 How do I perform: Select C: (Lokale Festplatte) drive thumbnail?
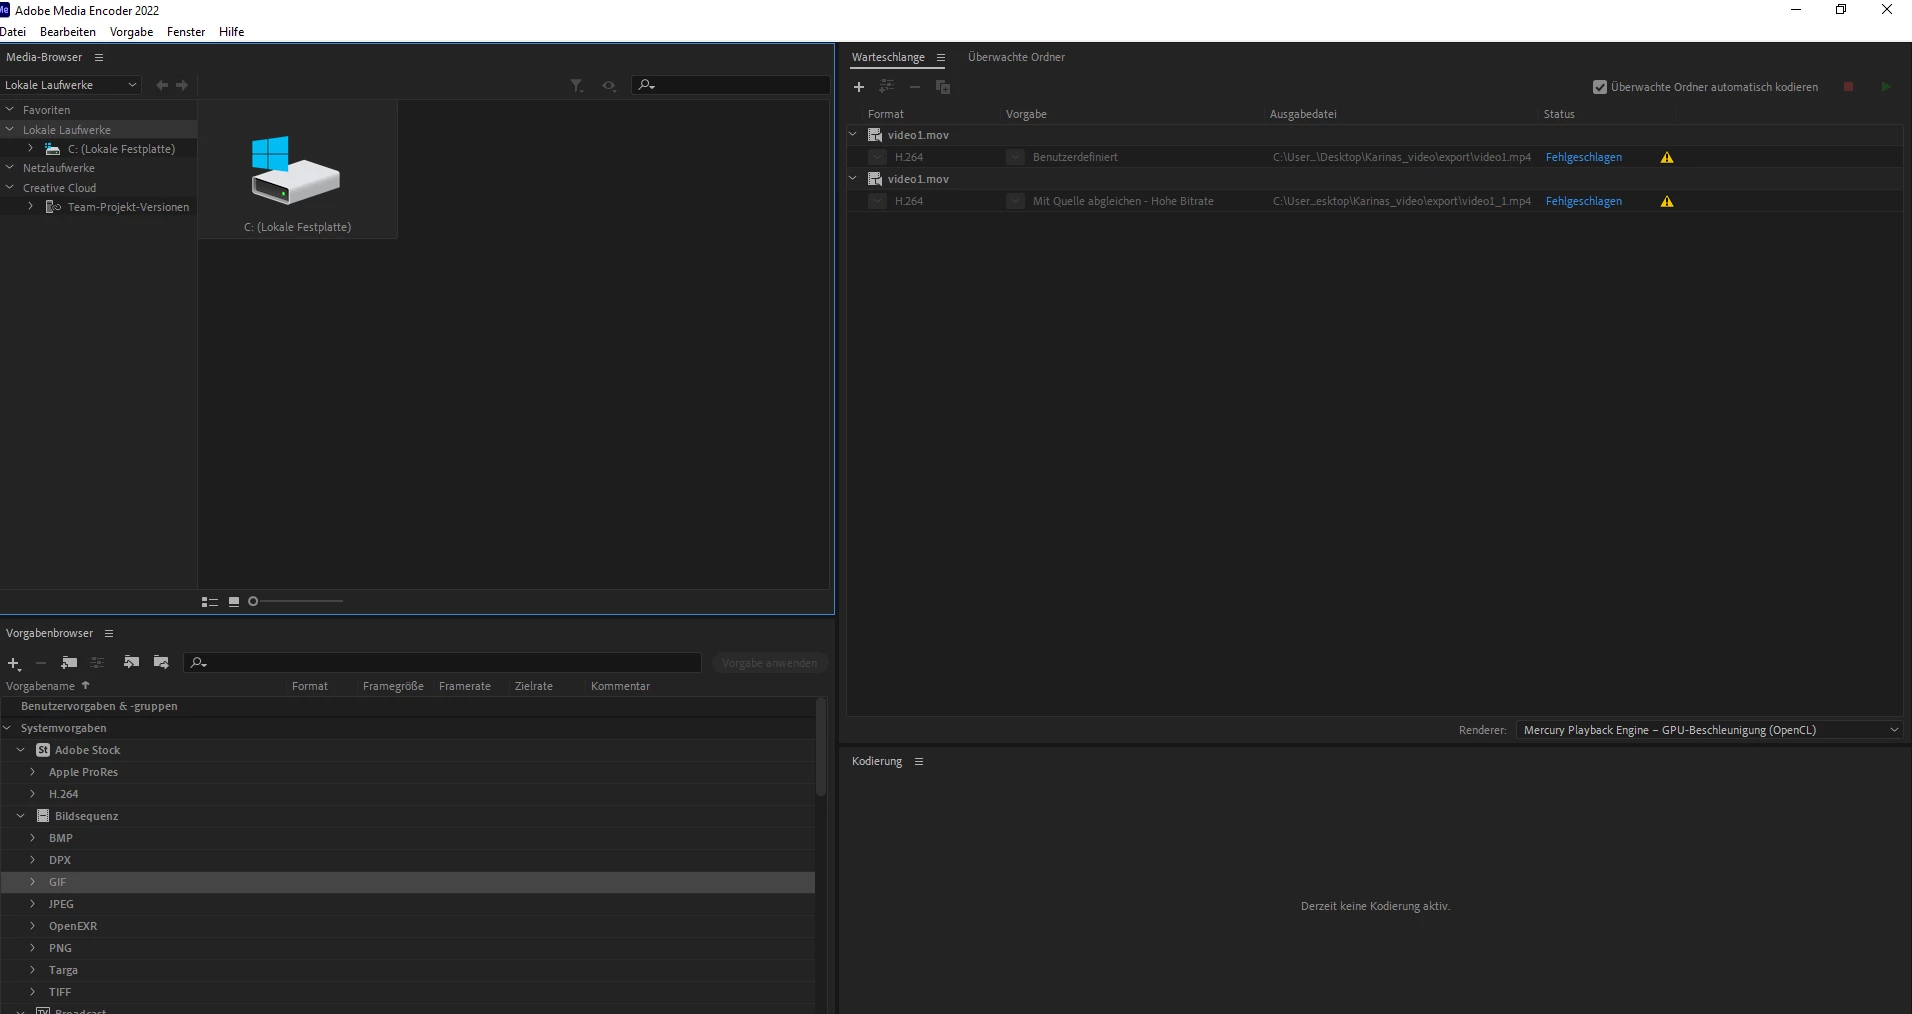tap(297, 170)
